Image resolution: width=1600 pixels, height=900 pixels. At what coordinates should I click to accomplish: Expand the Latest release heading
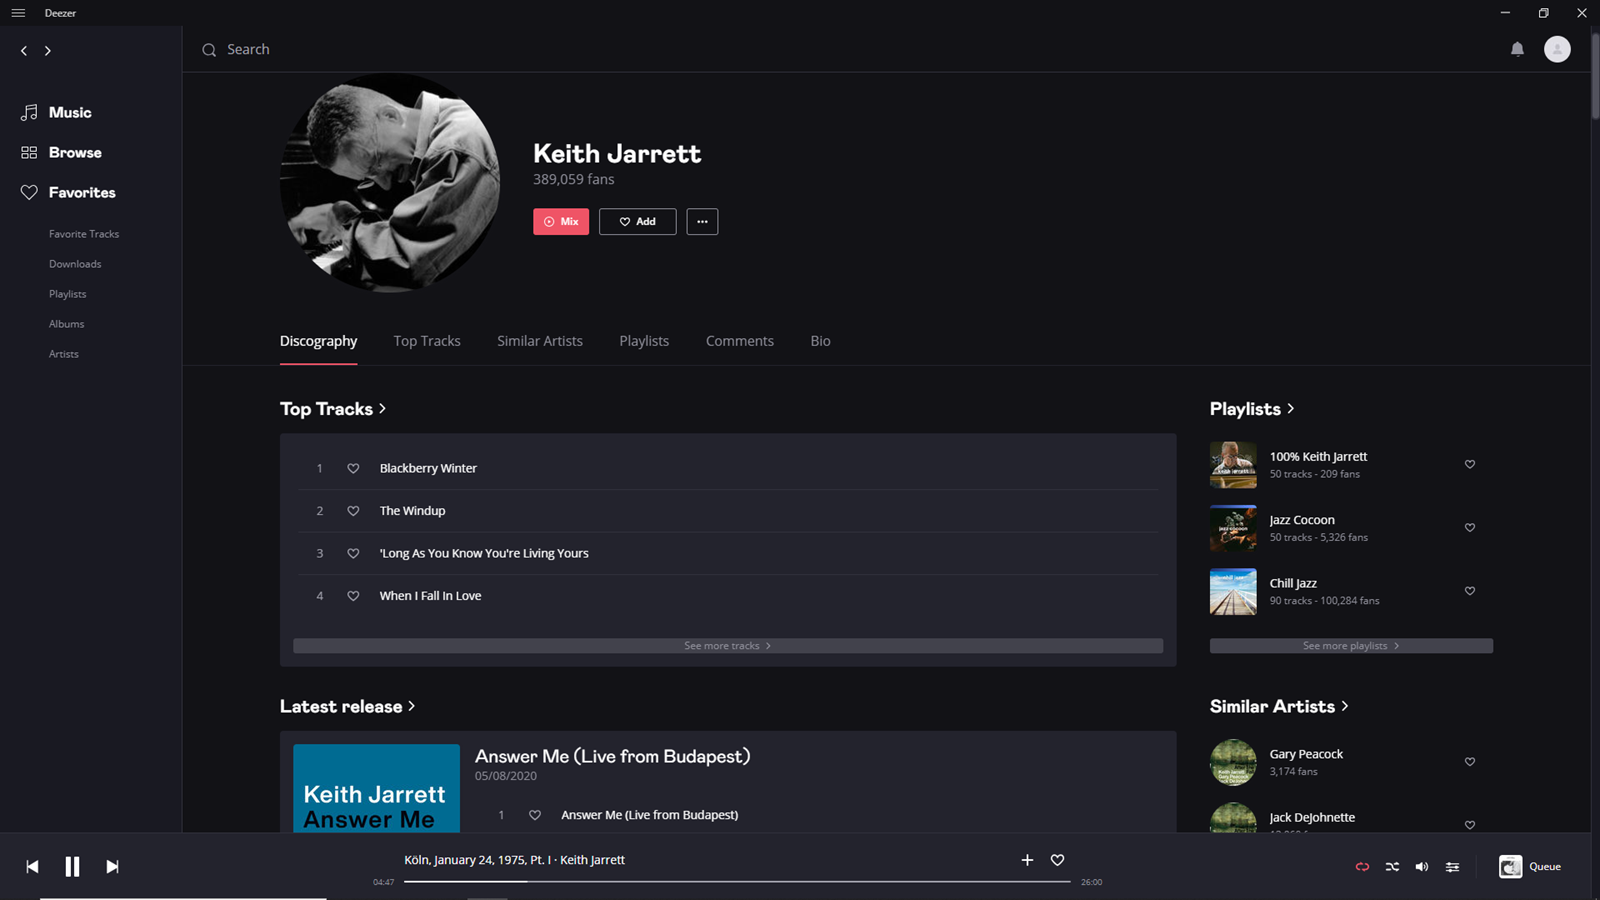point(347,706)
